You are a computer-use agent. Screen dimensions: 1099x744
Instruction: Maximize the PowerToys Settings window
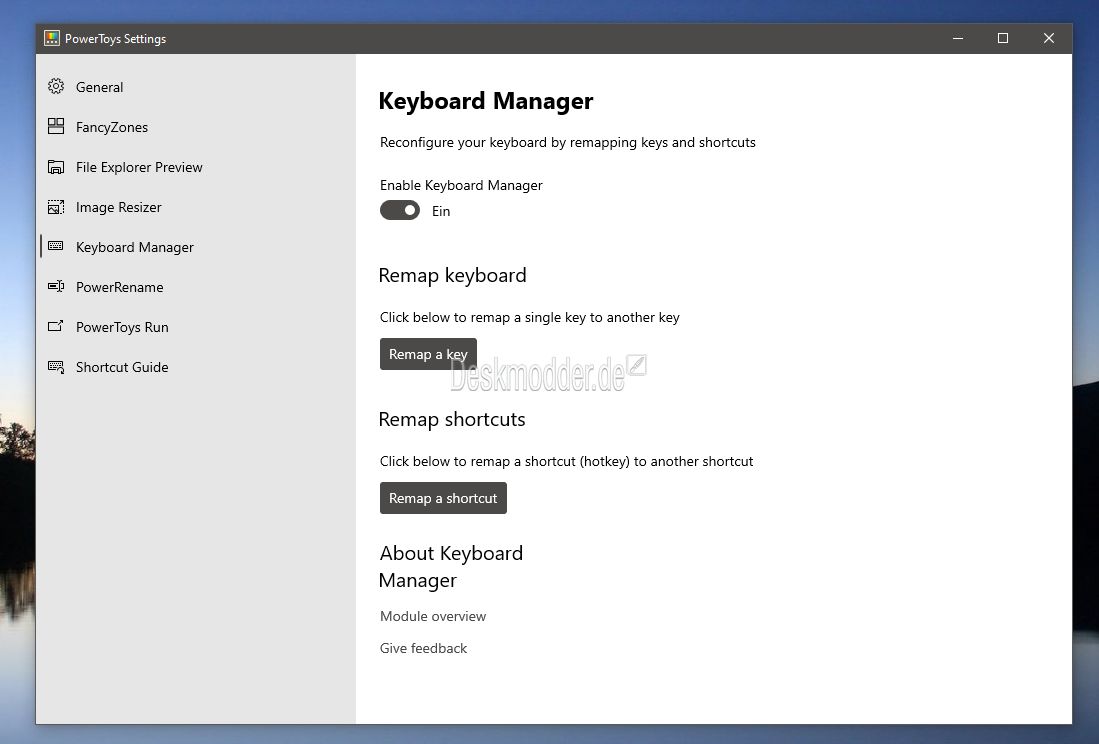point(1003,39)
